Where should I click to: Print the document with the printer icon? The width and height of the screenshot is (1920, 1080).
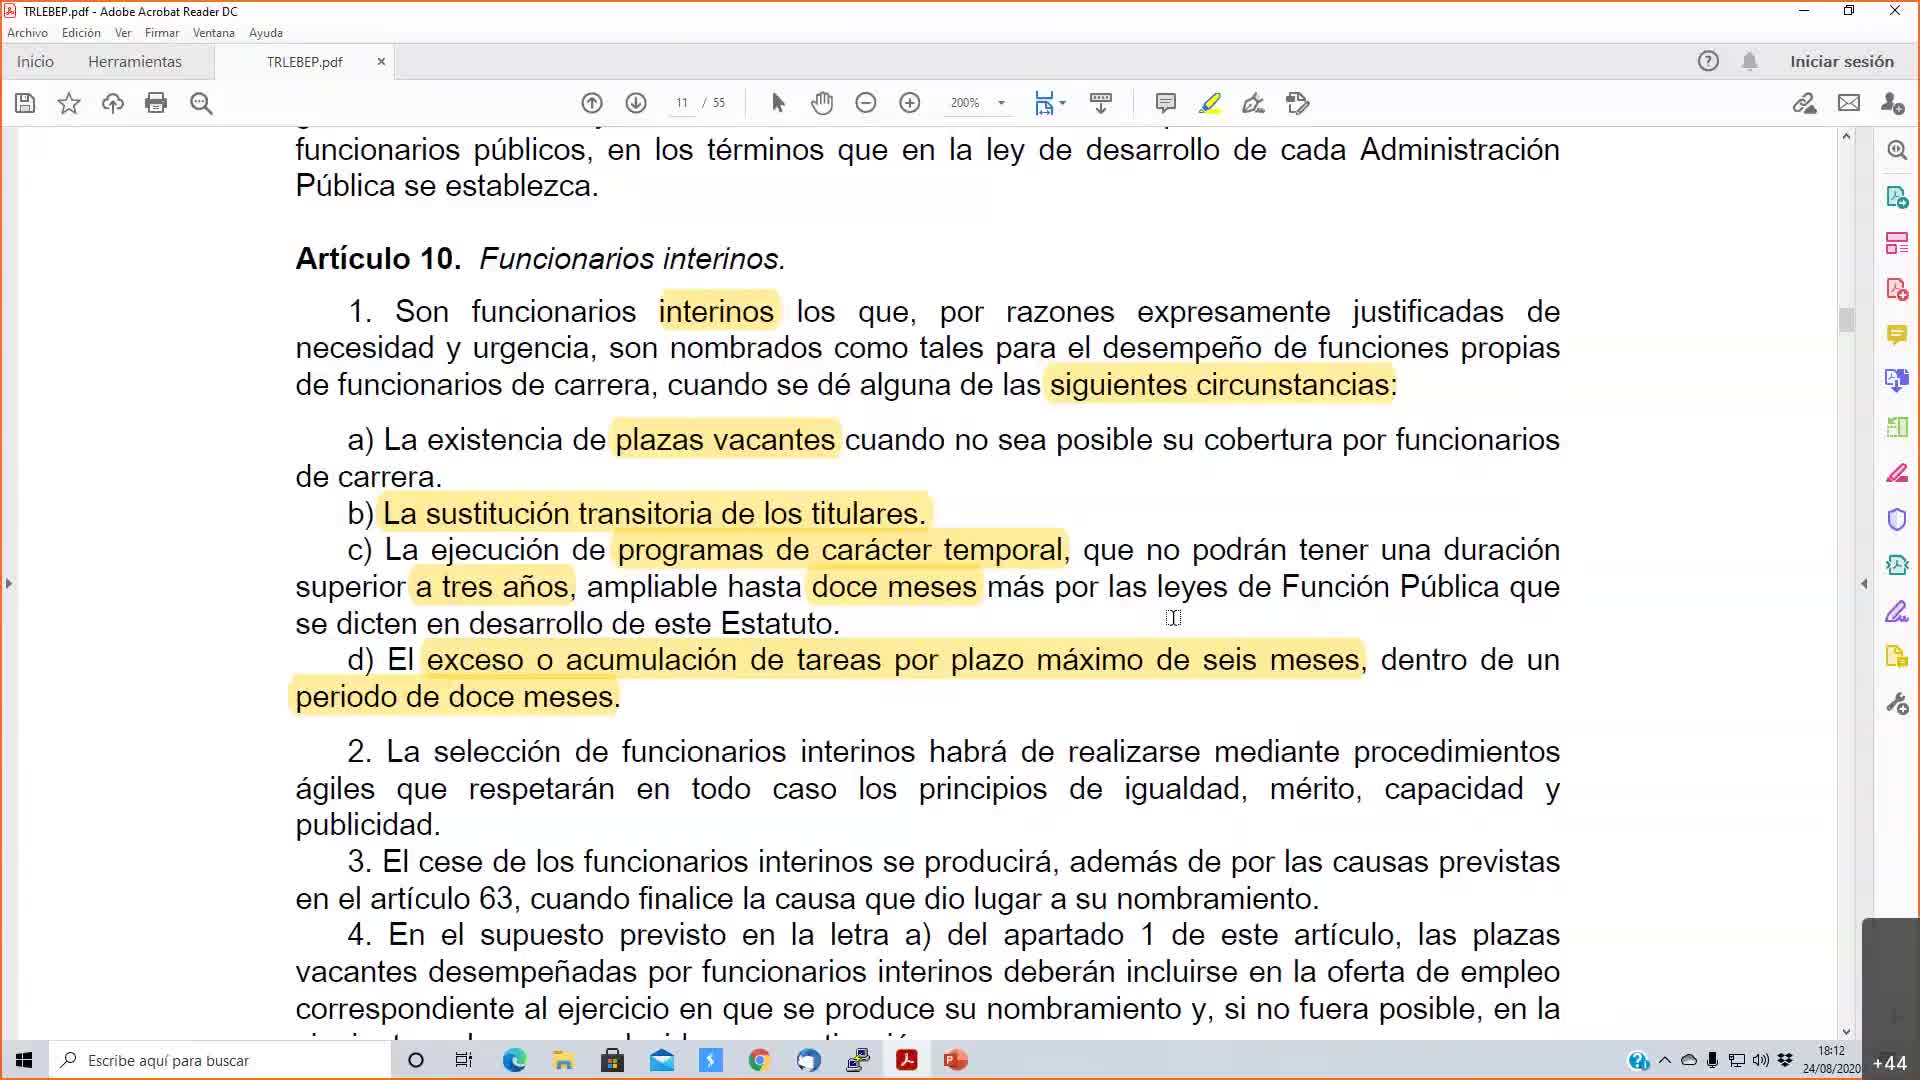(x=156, y=103)
